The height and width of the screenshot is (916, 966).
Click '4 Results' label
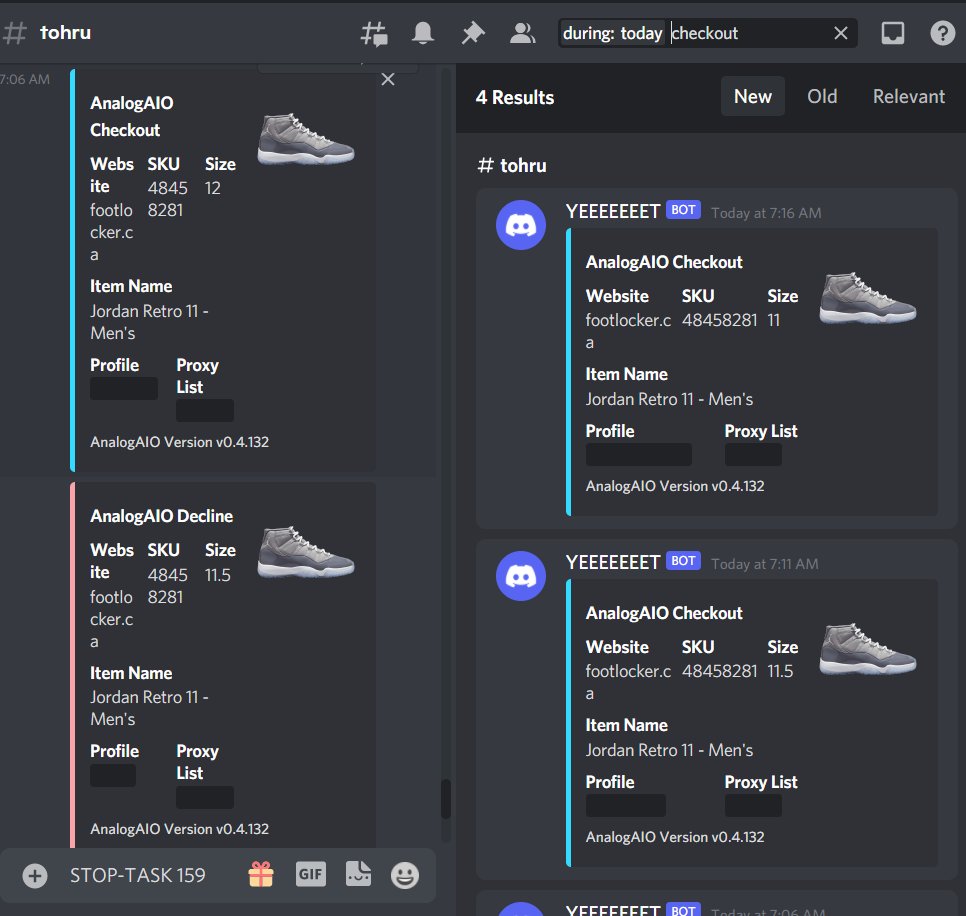514,97
